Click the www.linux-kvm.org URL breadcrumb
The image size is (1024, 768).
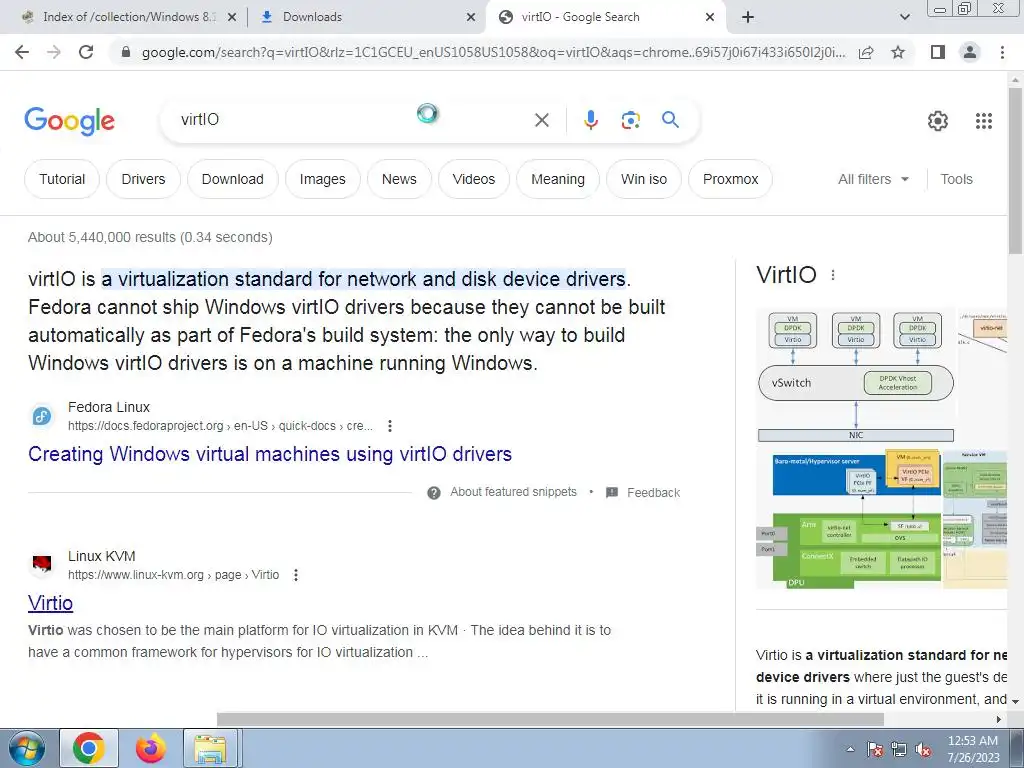click(x=173, y=575)
